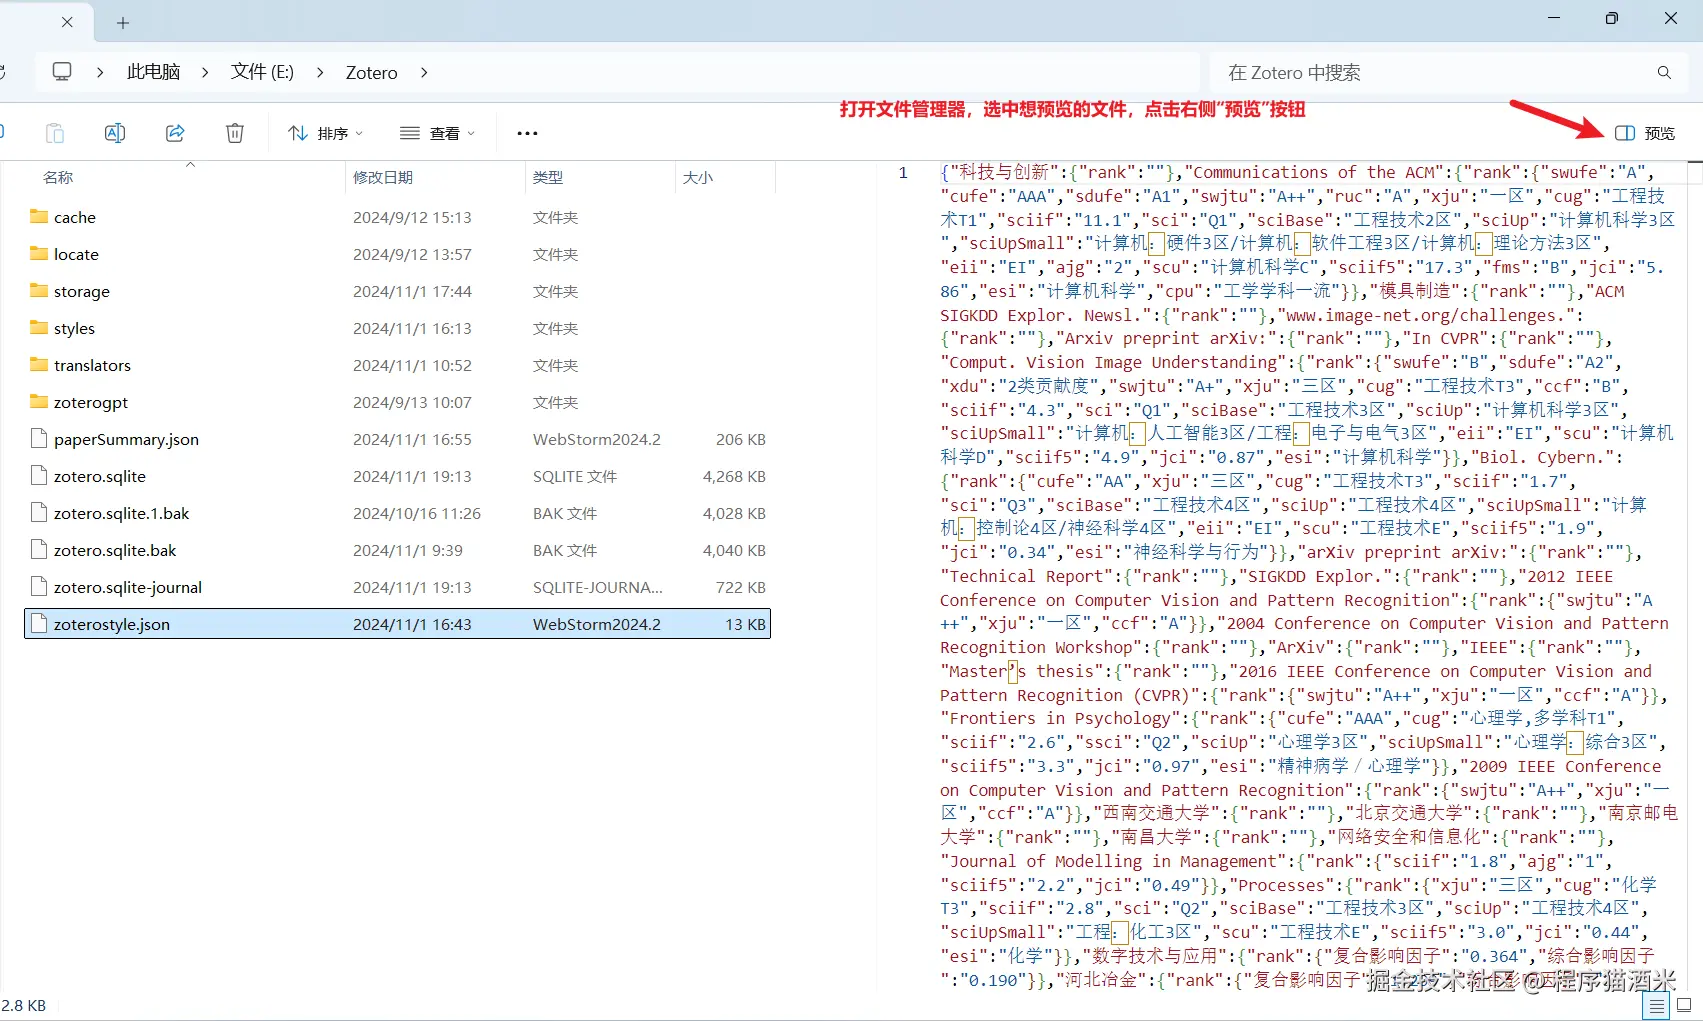This screenshot has width=1703, height=1021.
Task: Click file icon of zoterostyle.json
Action: [39, 623]
